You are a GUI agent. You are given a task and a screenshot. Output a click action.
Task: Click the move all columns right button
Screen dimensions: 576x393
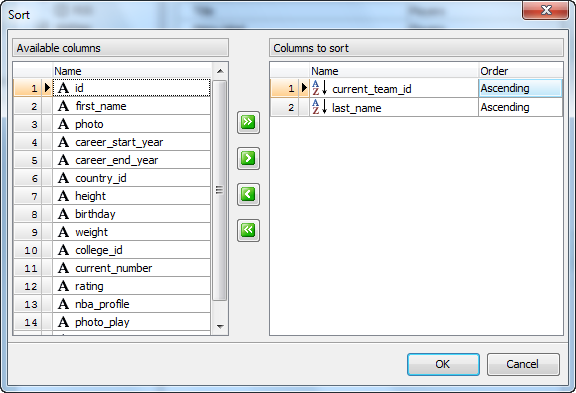point(248,122)
